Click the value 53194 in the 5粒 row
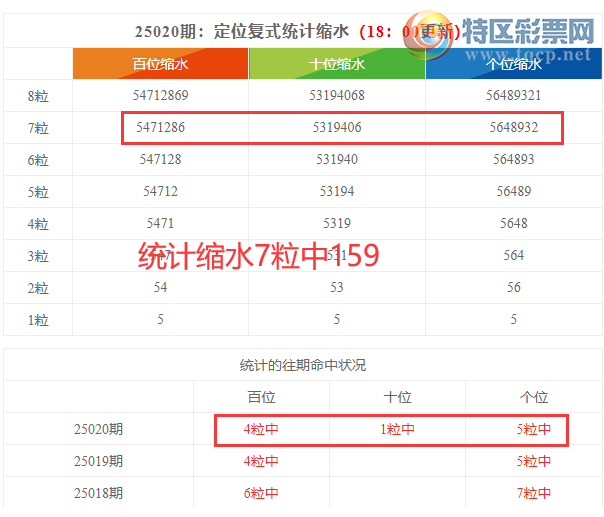Viewport: 604px width, 517px height. coord(337,191)
